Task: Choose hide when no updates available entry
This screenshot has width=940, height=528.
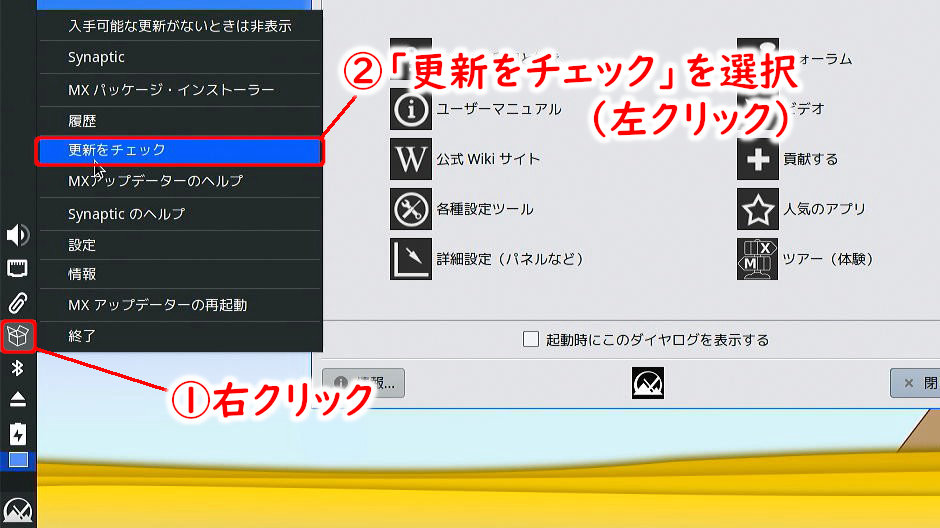Action: pos(180,26)
